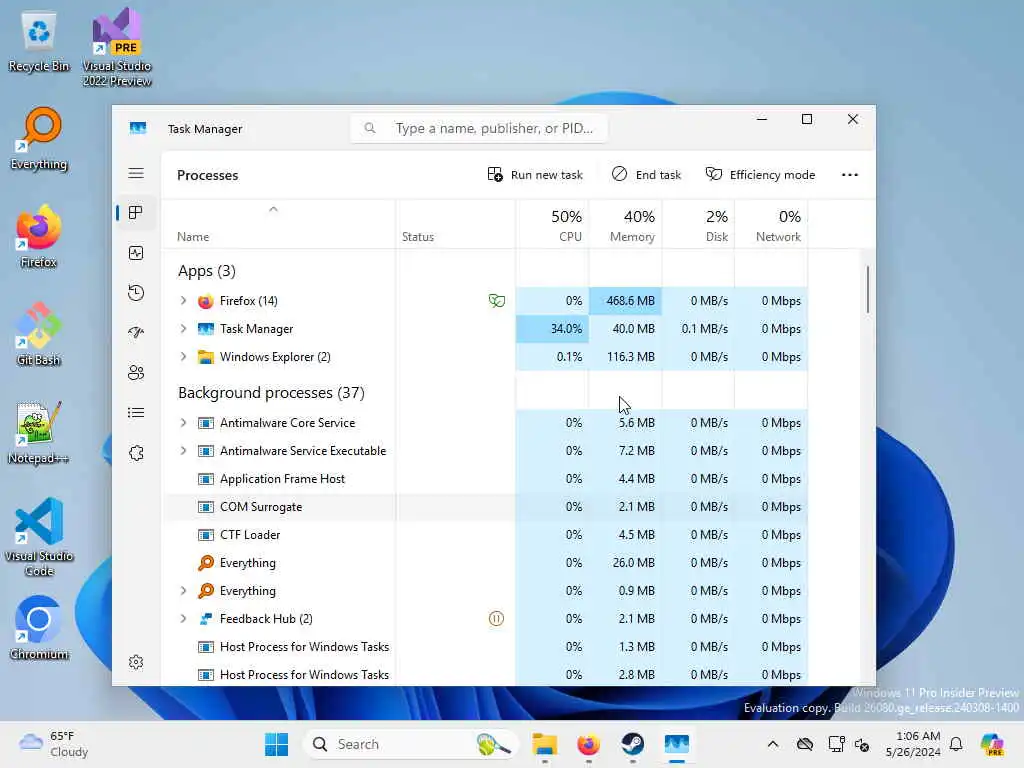Expand Antimalware Service Executable row

(184, 451)
